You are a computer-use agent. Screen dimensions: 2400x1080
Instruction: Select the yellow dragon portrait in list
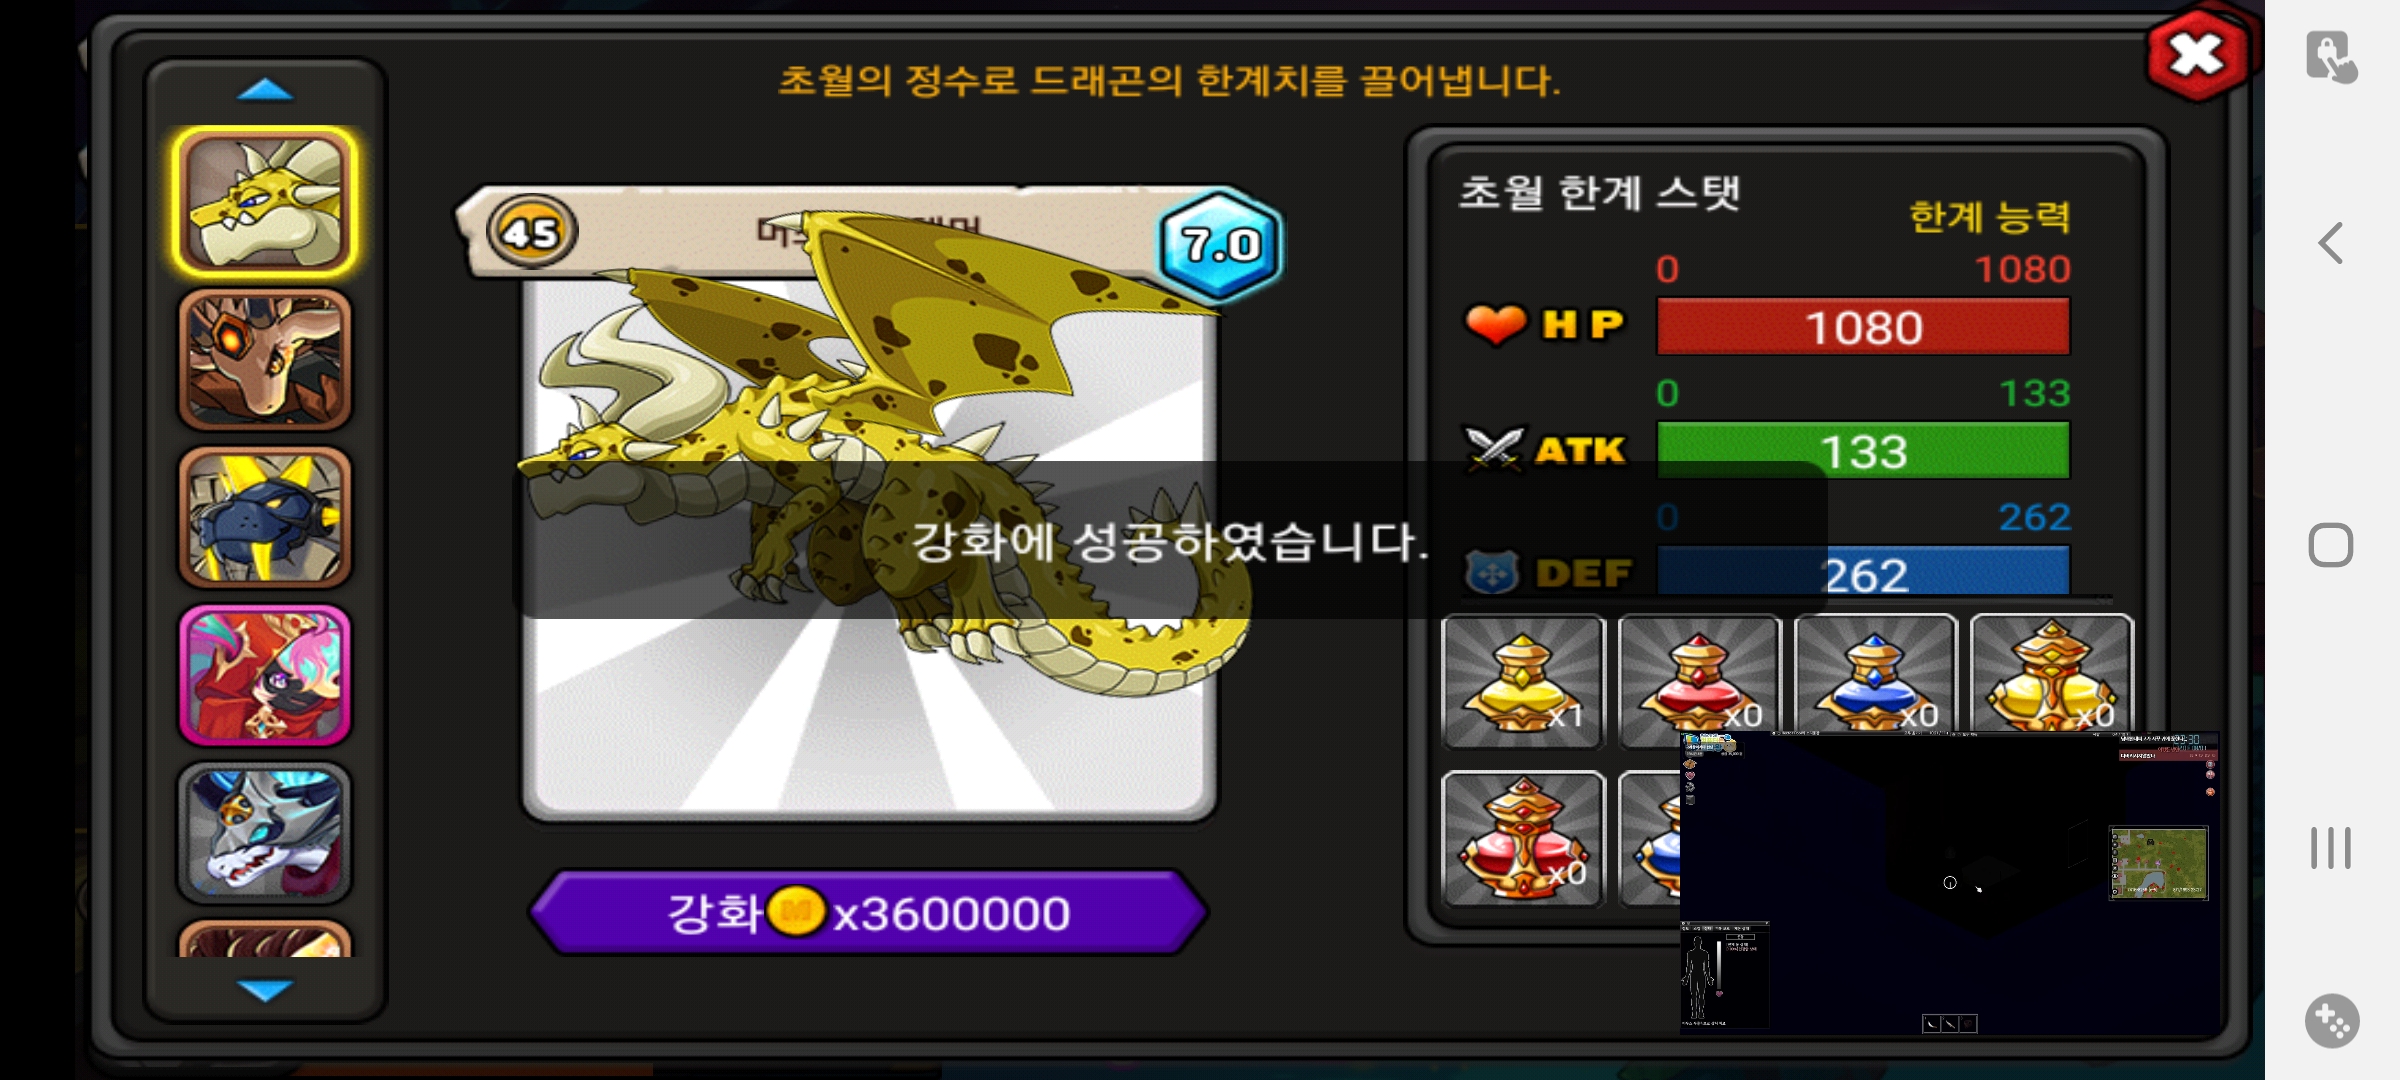pyautogui.click(x=265, y=202)
